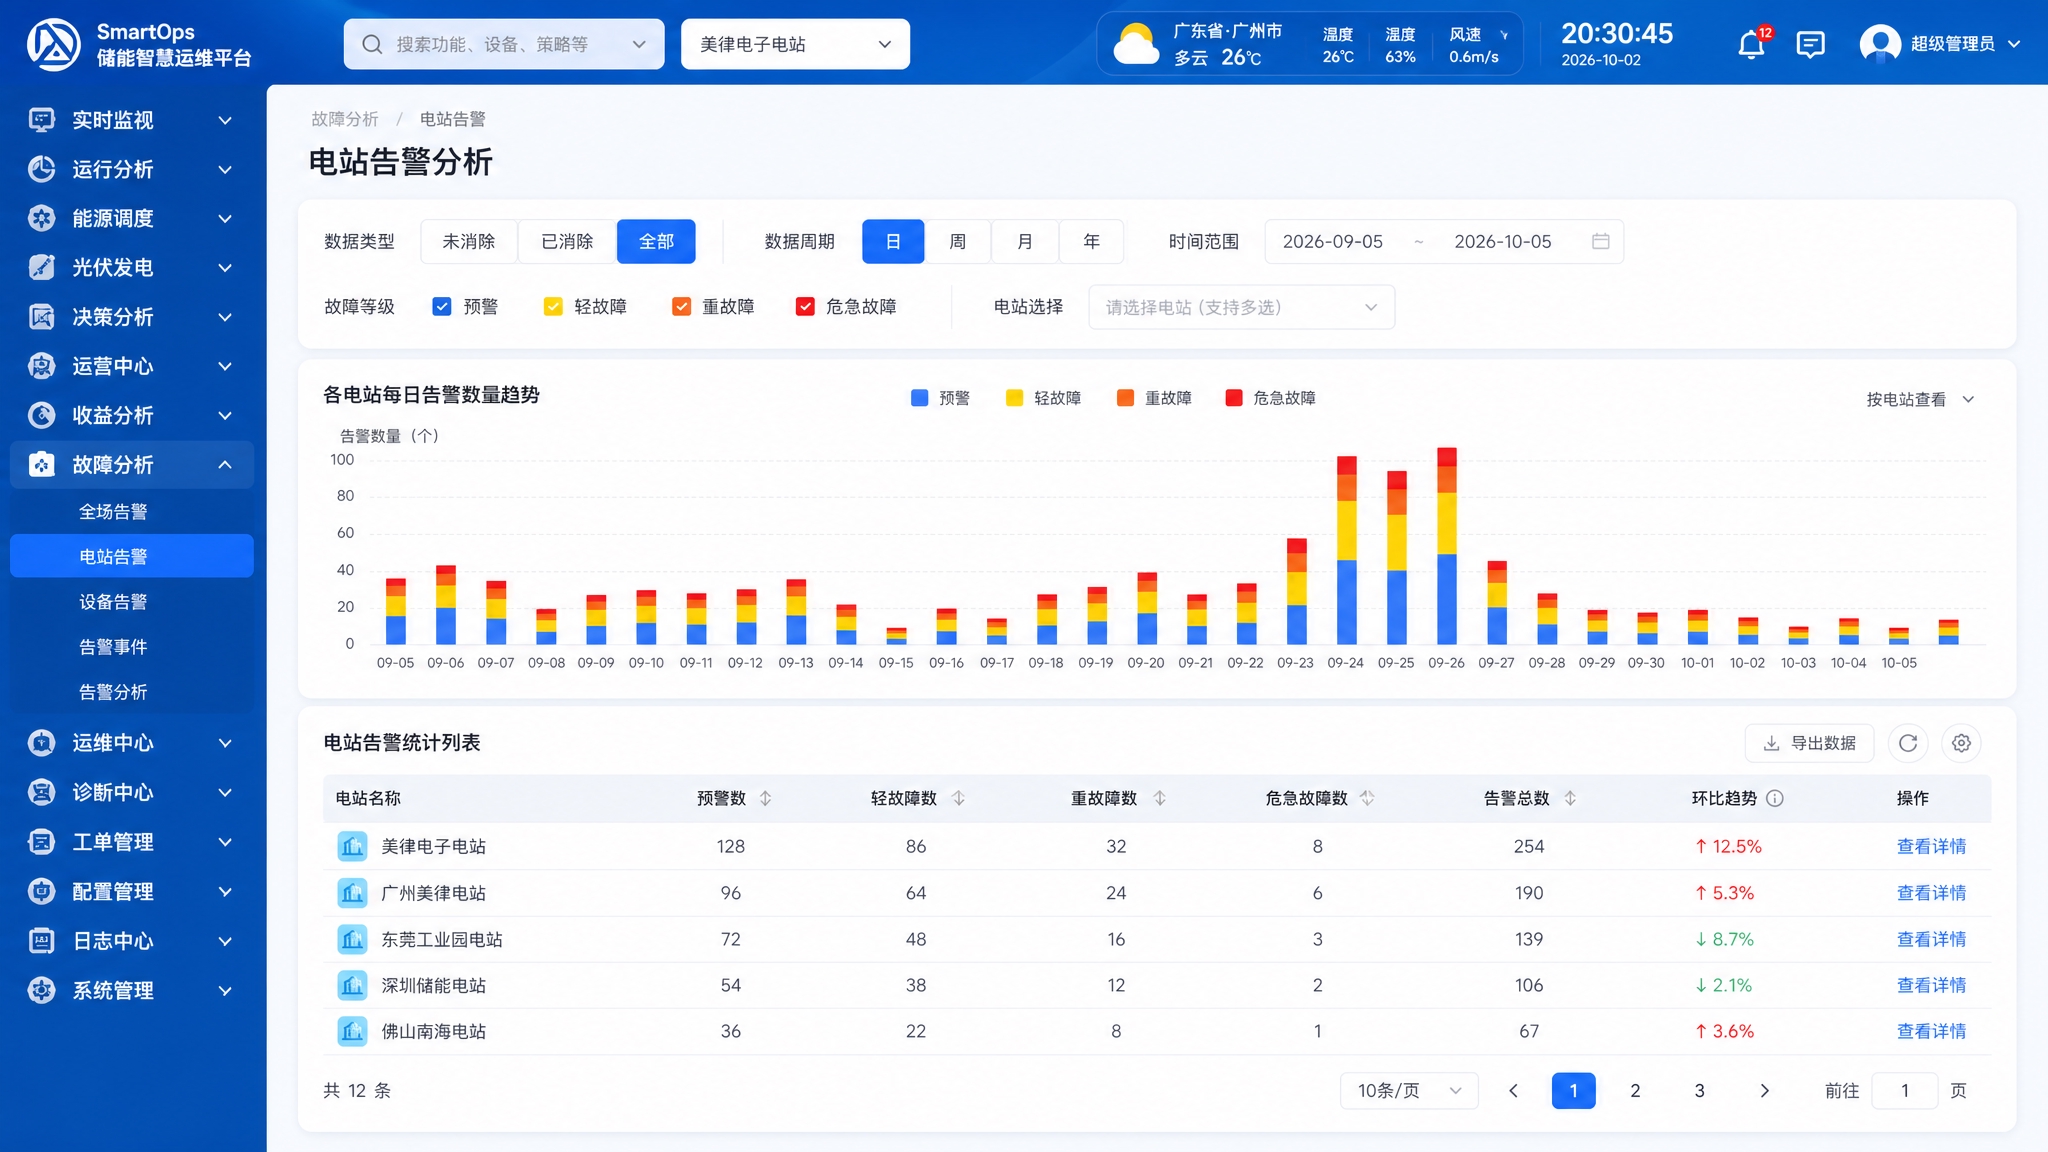Screen dimensions: 2048x1152
Task: Click 查看详情 for 广州美律电站
Action: click(1931, 893)
